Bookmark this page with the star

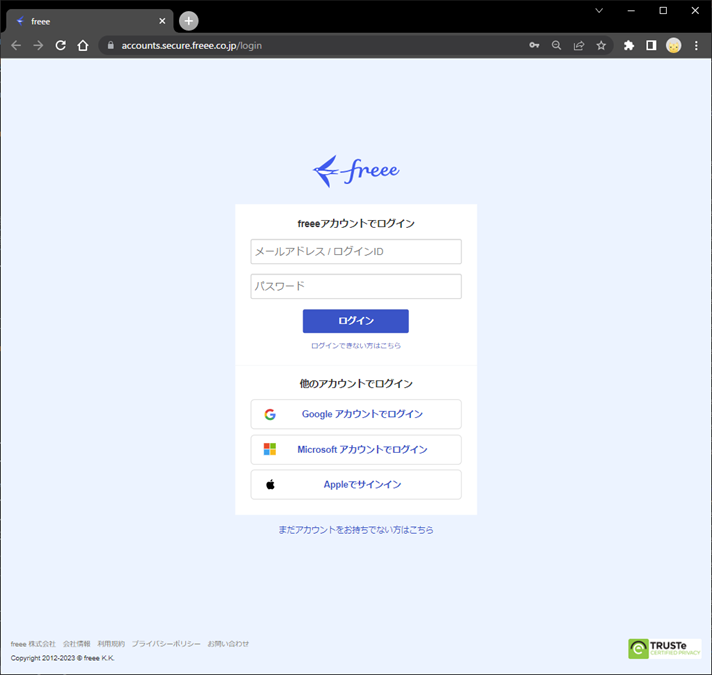coord(601,45)
